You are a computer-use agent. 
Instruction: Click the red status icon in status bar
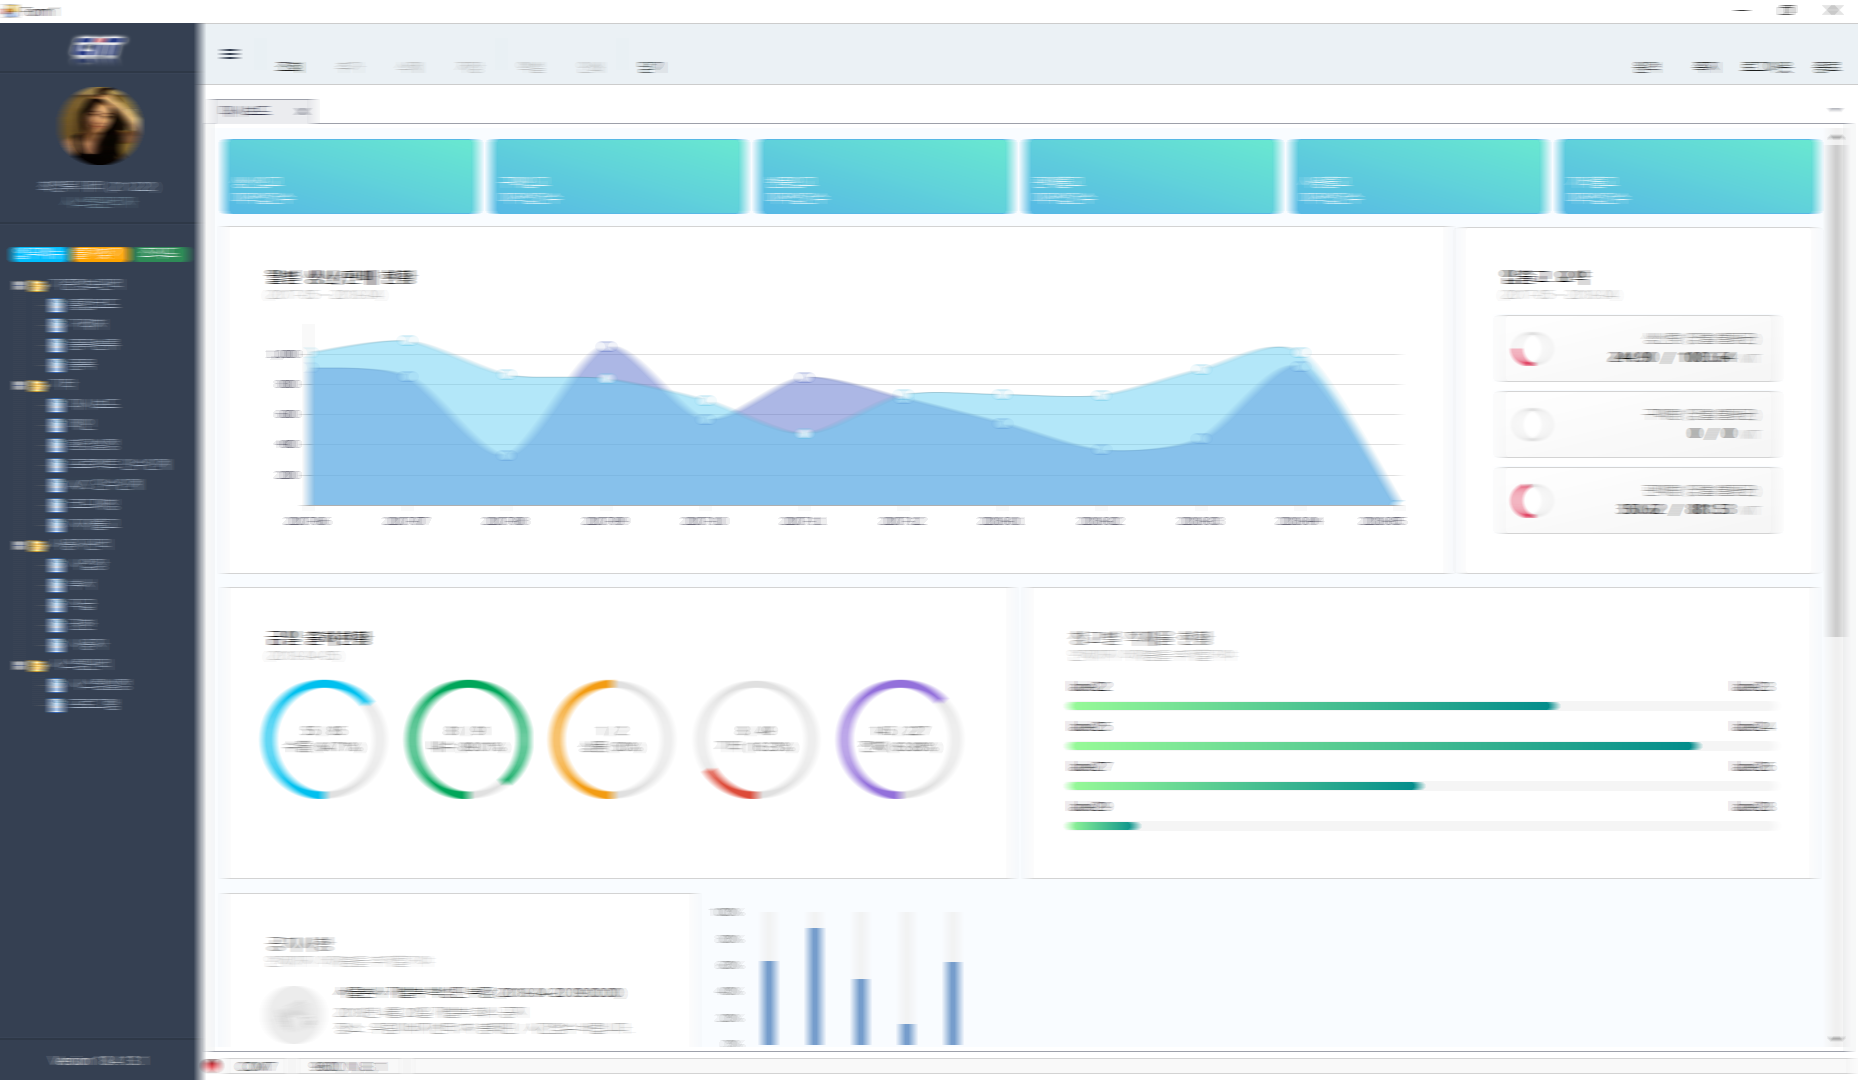pos(212,1066)
